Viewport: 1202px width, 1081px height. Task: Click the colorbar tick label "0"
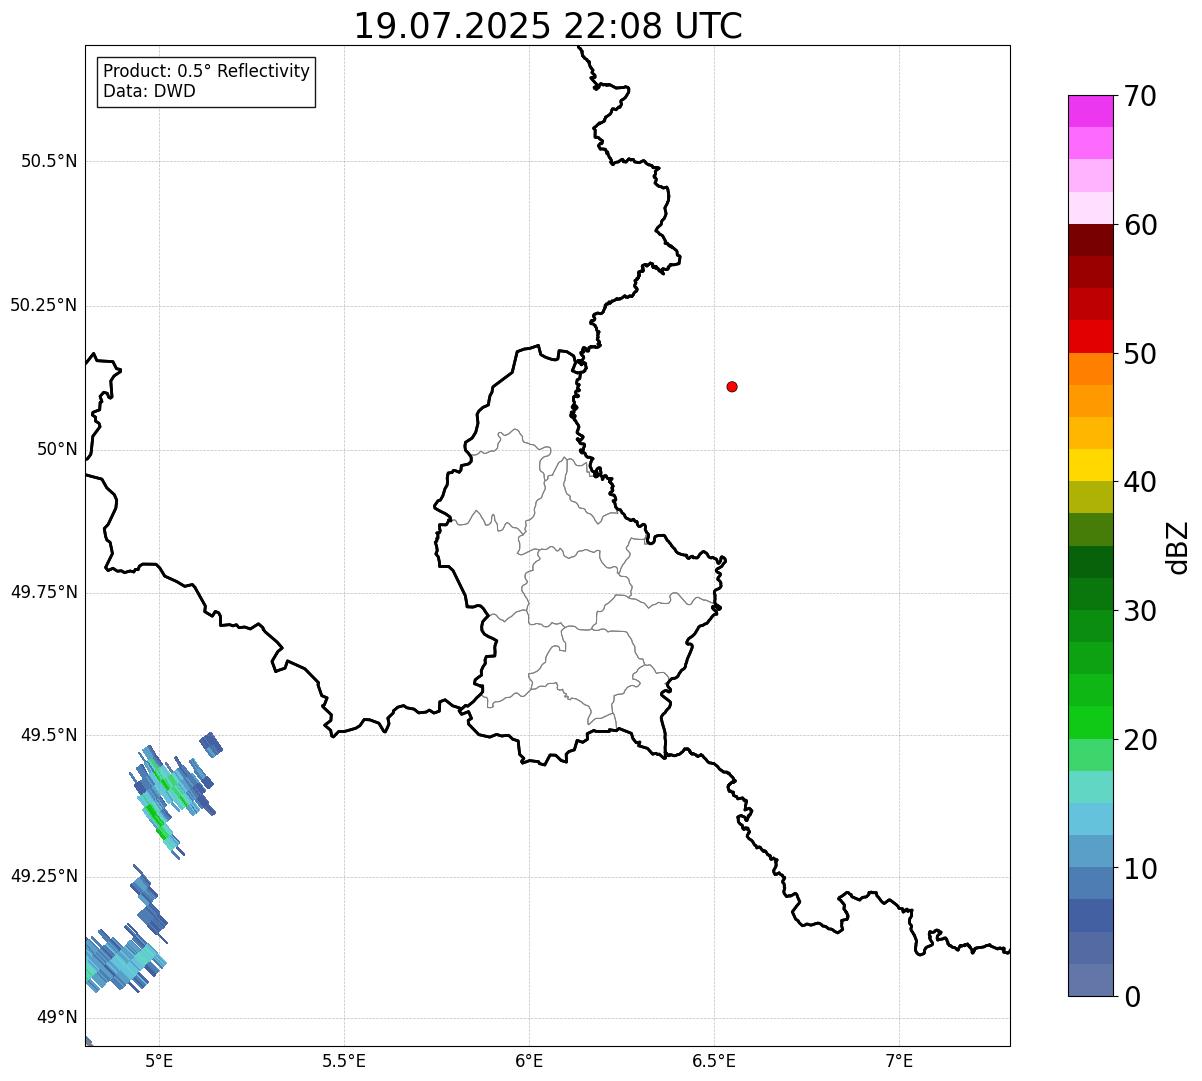1132,997
